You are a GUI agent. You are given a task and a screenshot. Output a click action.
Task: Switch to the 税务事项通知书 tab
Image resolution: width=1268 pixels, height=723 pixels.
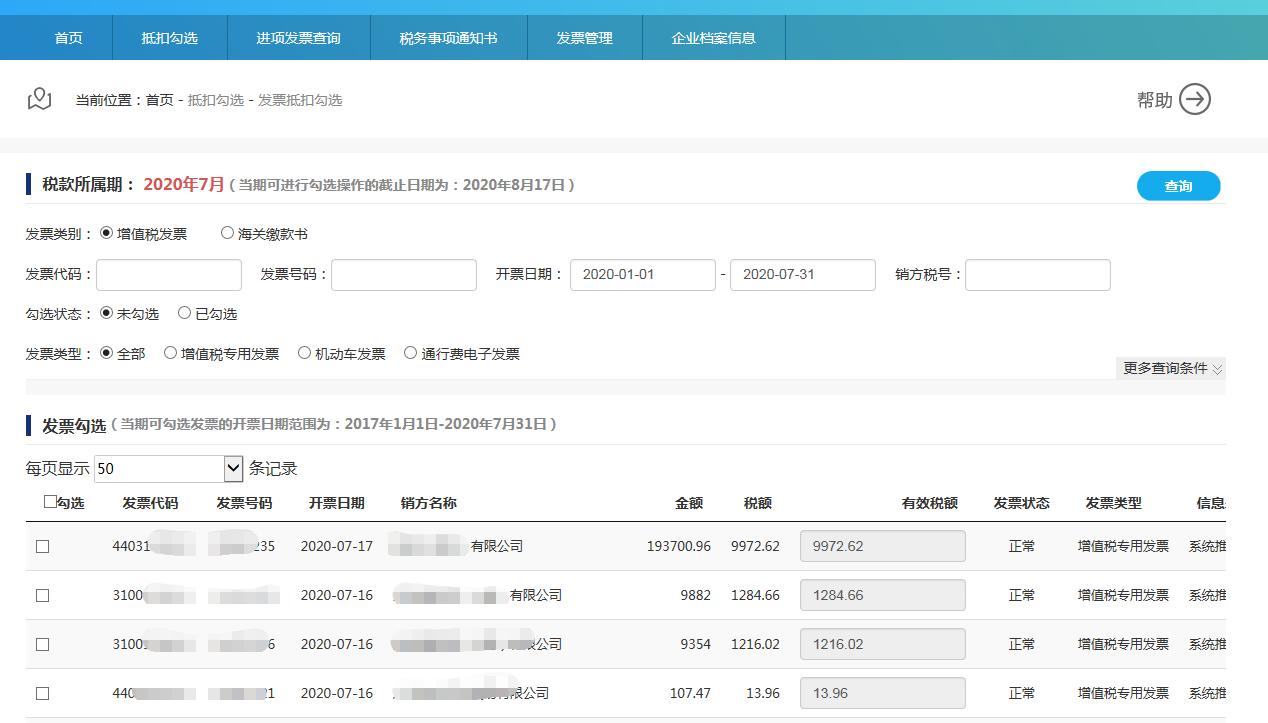coord(448,36)
